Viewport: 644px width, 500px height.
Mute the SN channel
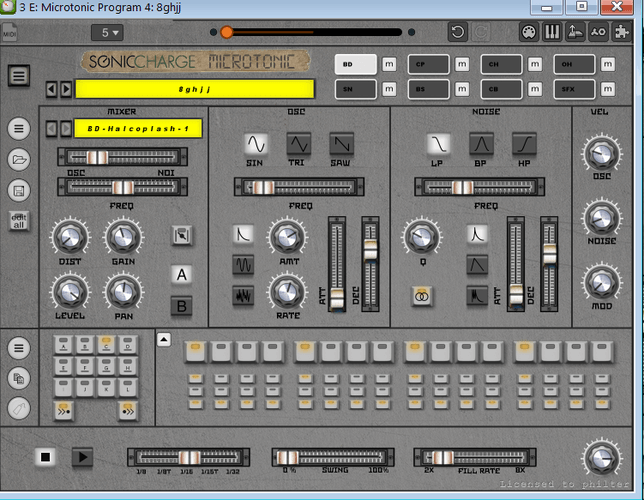[389, 89]
